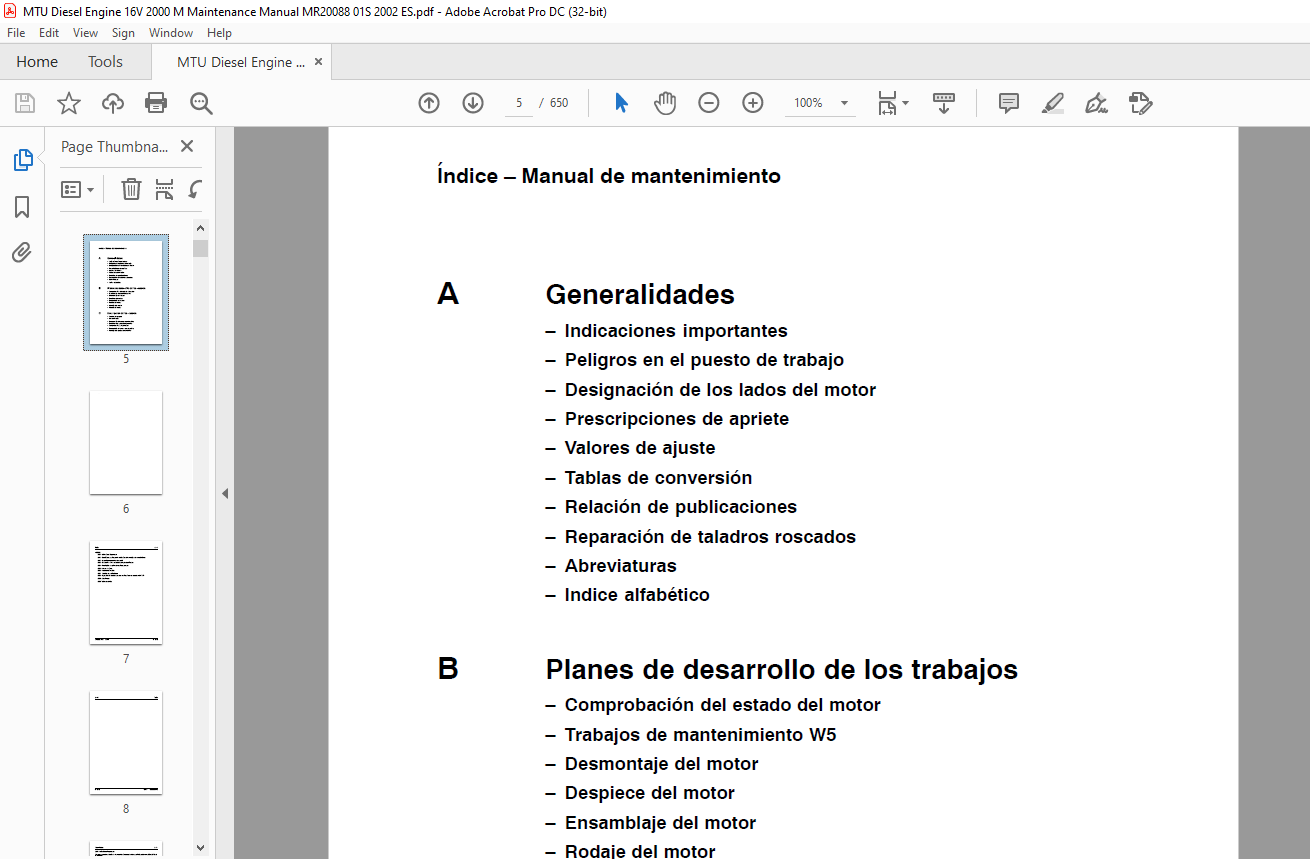1310x859 pixels.
Task: Click the Save file icon
Action: click(x=25, y=103)
